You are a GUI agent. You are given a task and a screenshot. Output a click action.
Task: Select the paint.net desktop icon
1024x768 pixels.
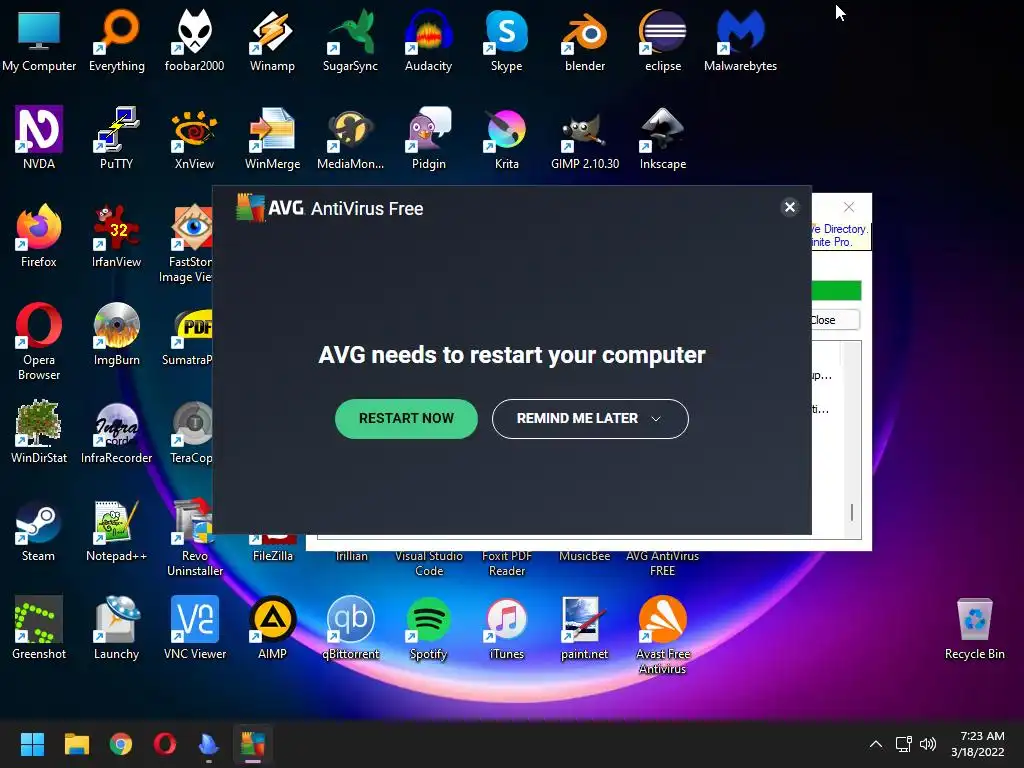coord(584,628)
